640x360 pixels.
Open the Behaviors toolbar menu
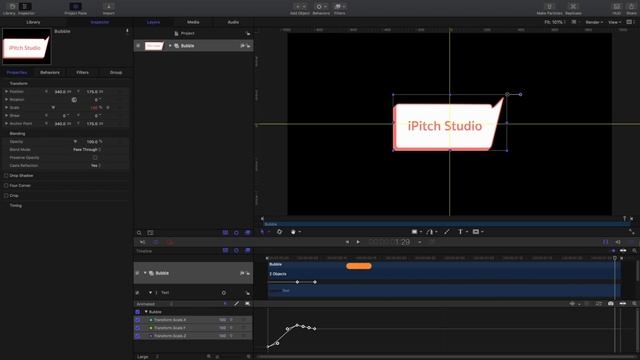coord(321,8)
